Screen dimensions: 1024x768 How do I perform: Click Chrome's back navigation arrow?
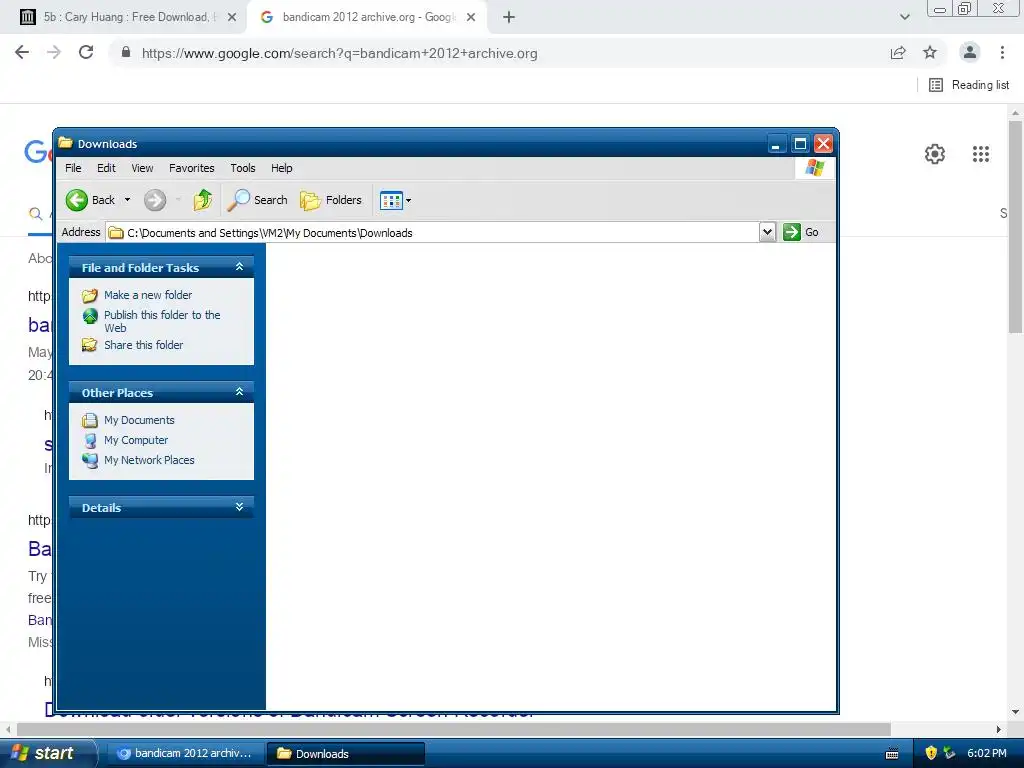click(22, 52)
